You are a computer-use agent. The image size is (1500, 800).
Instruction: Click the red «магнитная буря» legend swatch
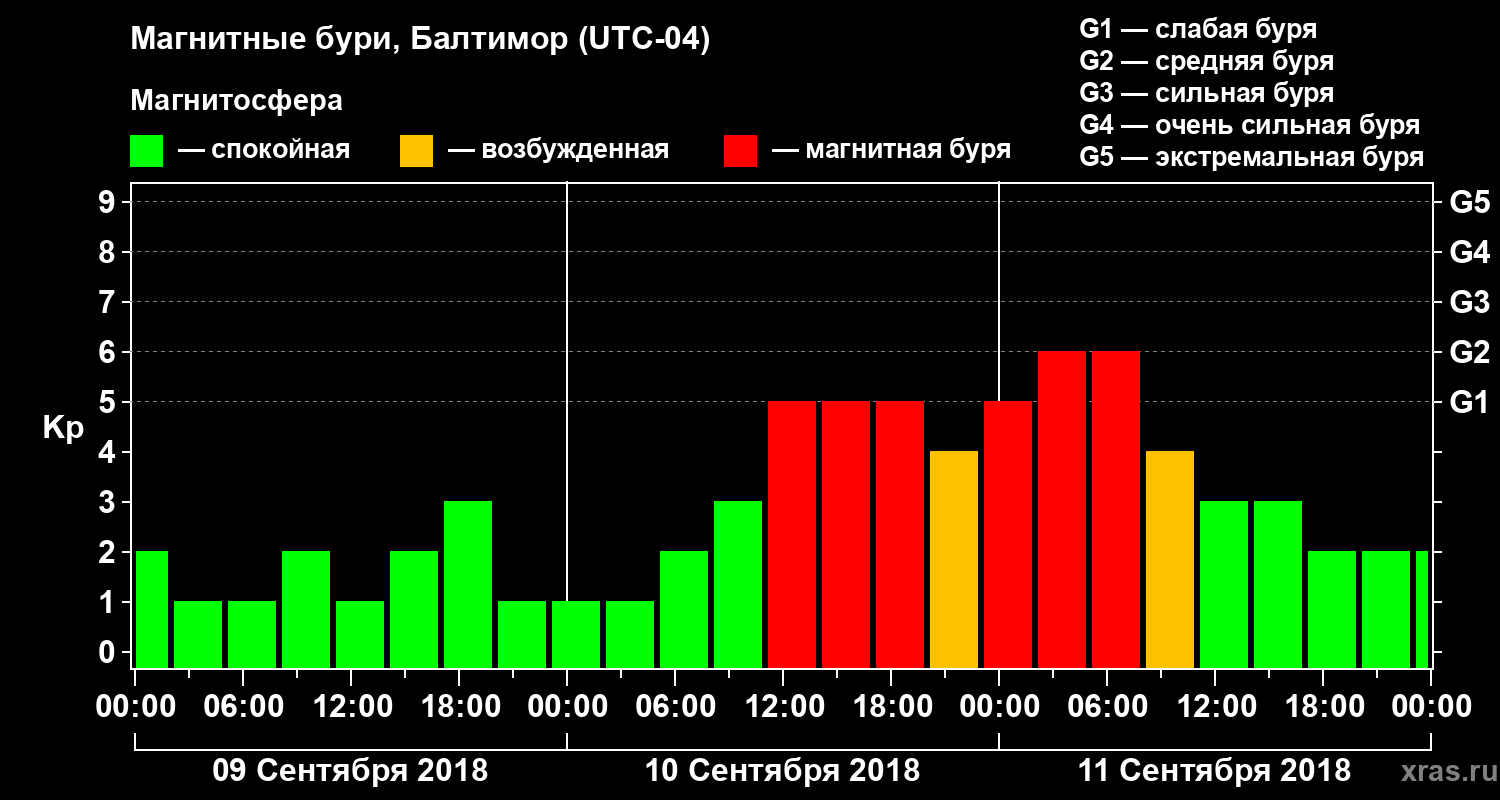tap(740, 151)
